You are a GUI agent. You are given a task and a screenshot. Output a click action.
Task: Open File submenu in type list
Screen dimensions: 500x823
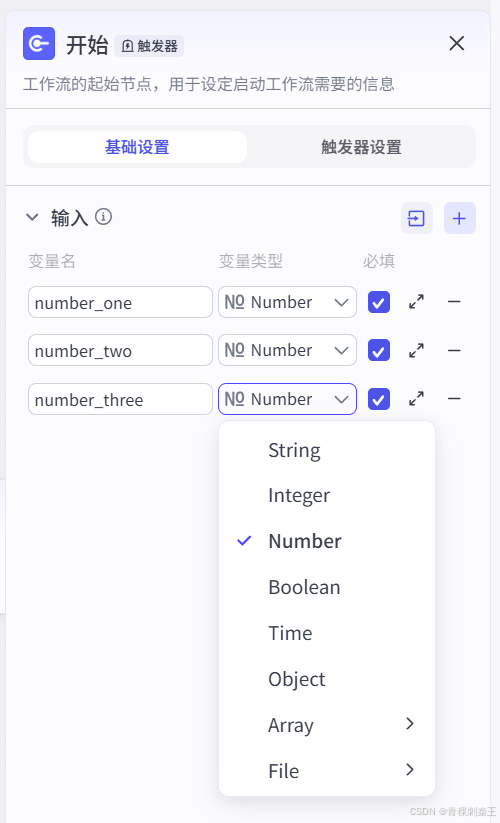(327, 771)
